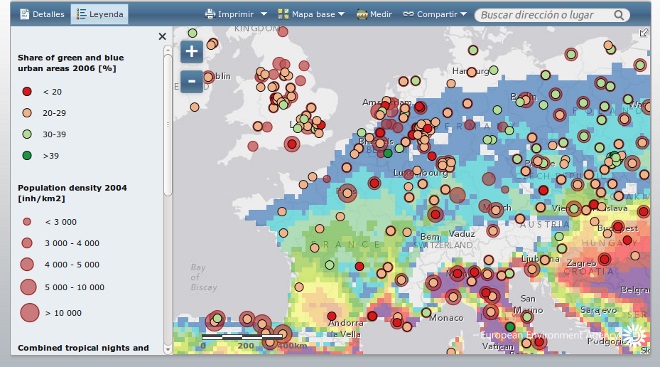Close the legend panel with X

(162, 37)
